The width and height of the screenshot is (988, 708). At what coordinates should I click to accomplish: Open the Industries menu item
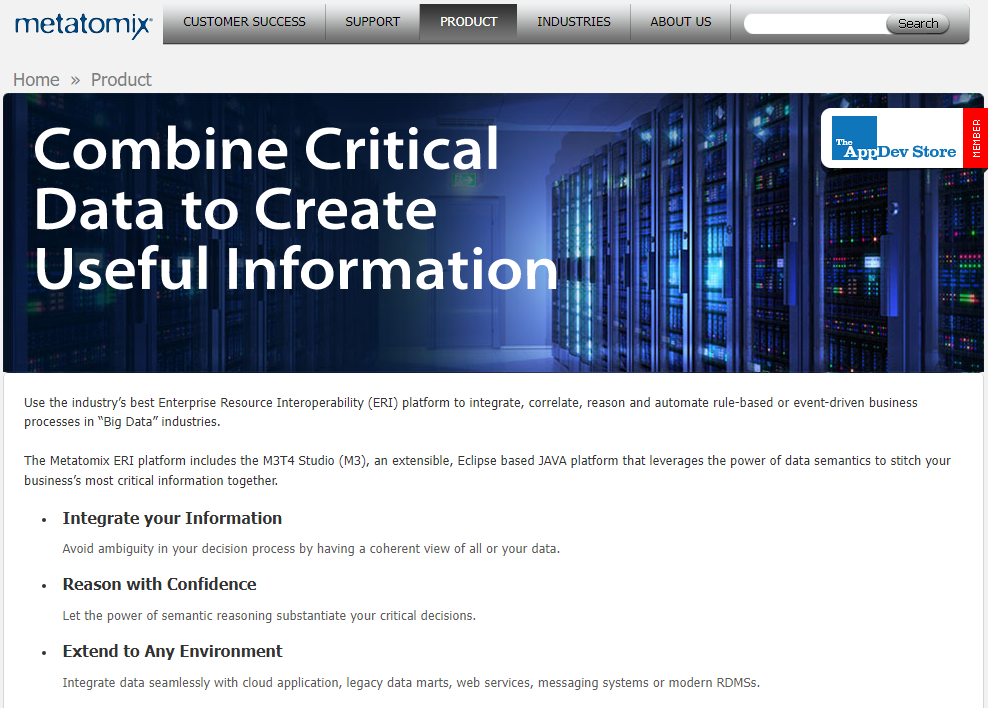coord(573,22)
